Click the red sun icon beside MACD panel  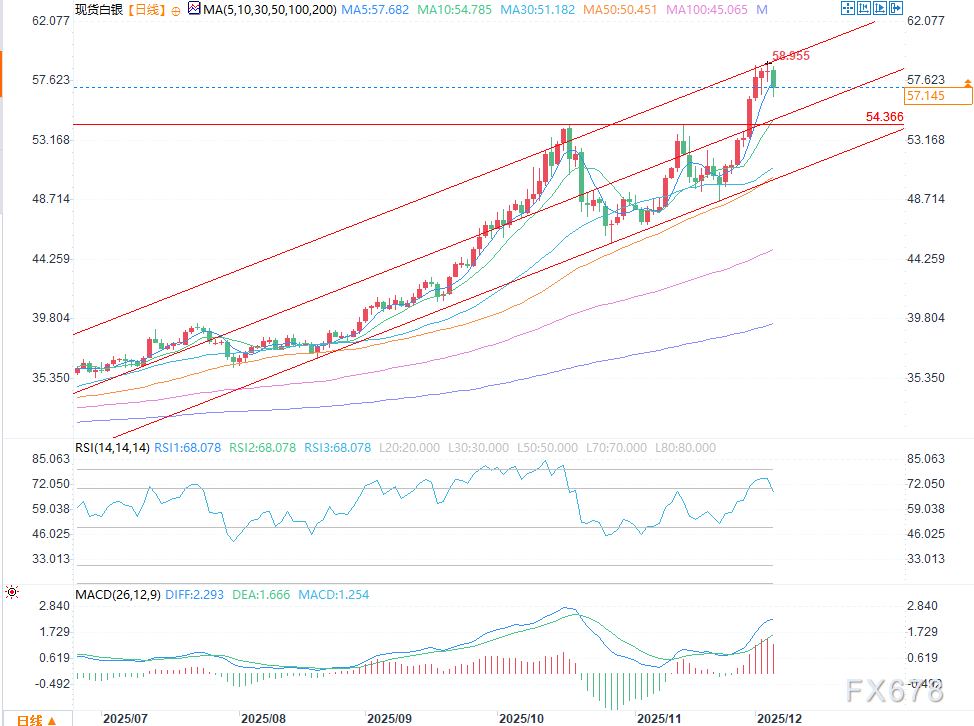tap(12, 592)
